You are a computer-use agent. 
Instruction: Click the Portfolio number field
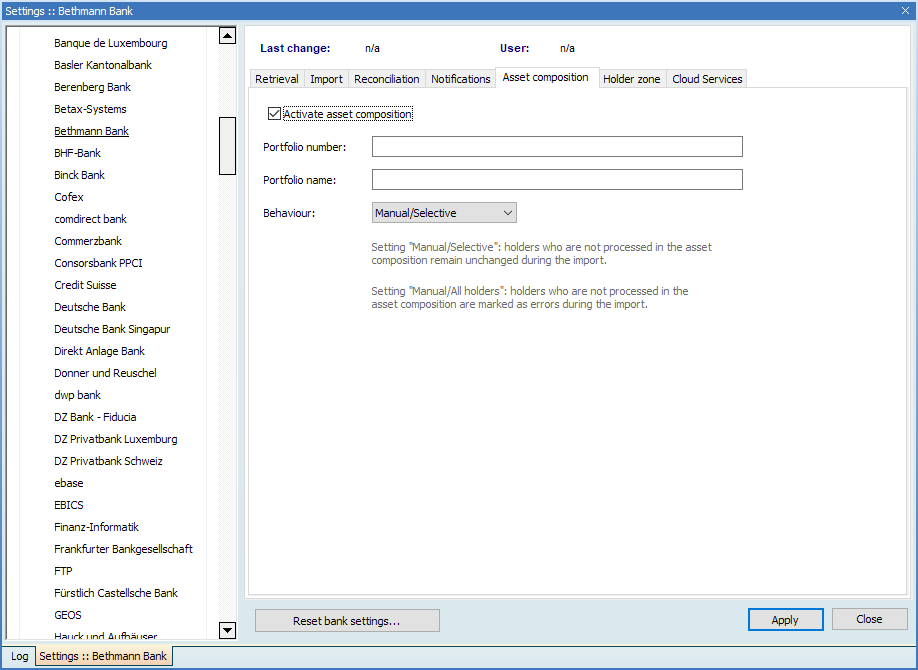[557, 147]
